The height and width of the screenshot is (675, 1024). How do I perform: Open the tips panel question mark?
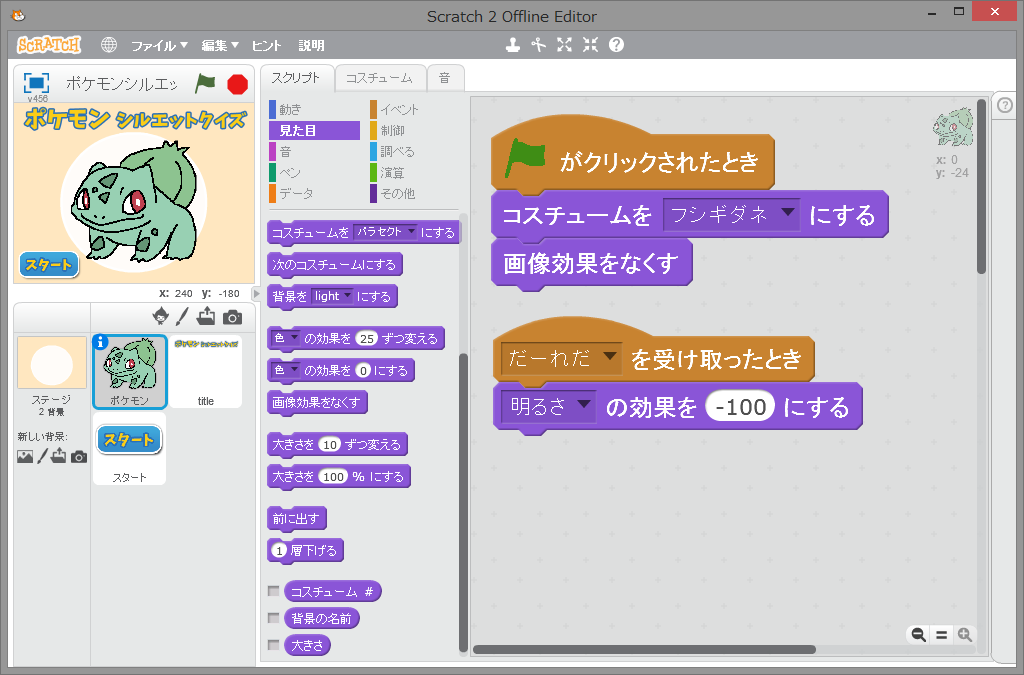click(x=1005, y=104)
